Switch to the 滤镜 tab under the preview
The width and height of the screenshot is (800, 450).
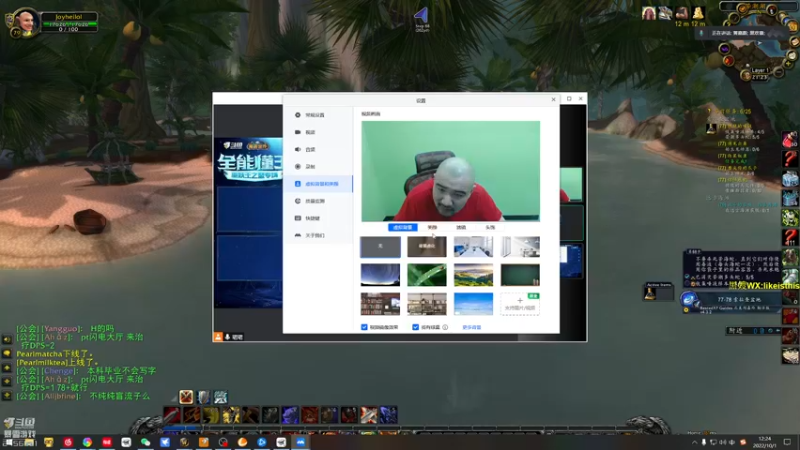pyautogui.click(x=461, y=227)
